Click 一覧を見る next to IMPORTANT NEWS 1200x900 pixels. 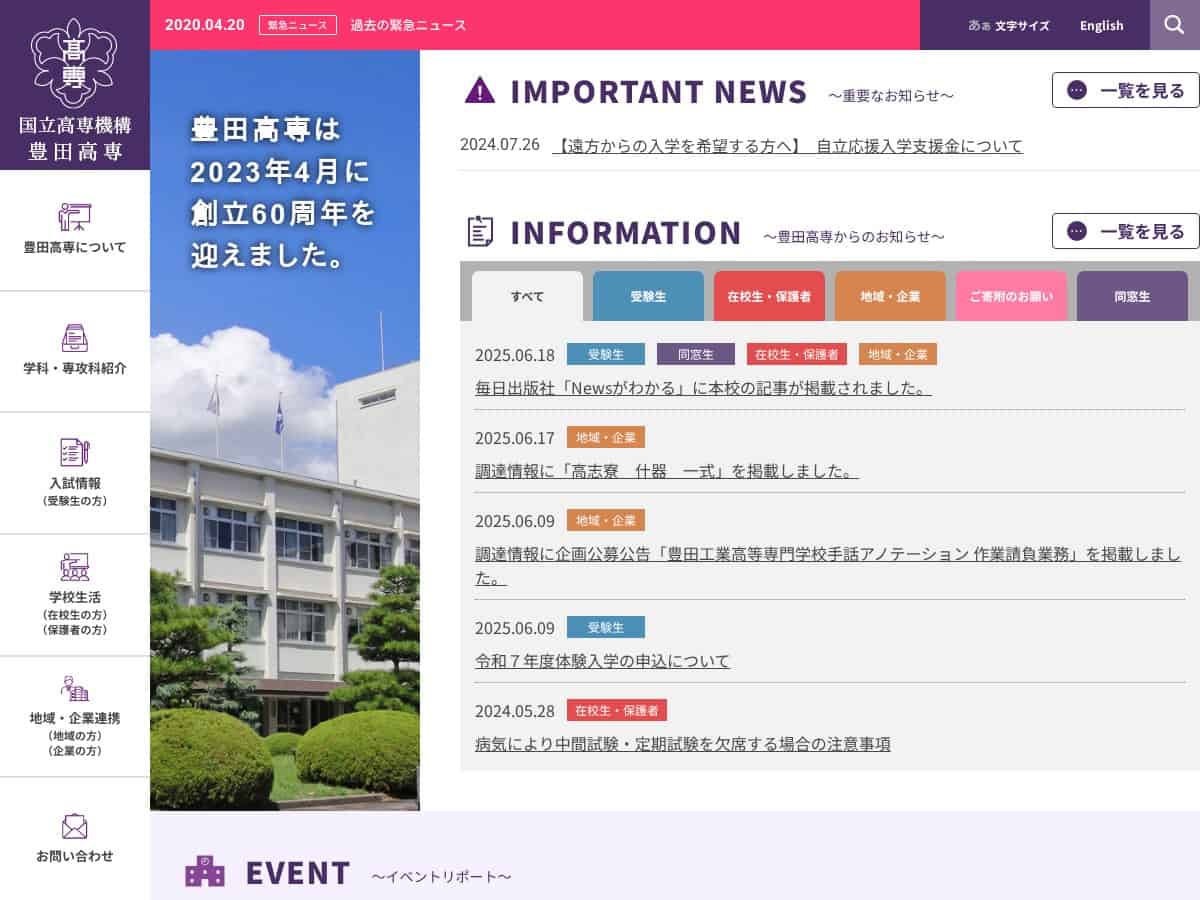(x=1126, y=90)
